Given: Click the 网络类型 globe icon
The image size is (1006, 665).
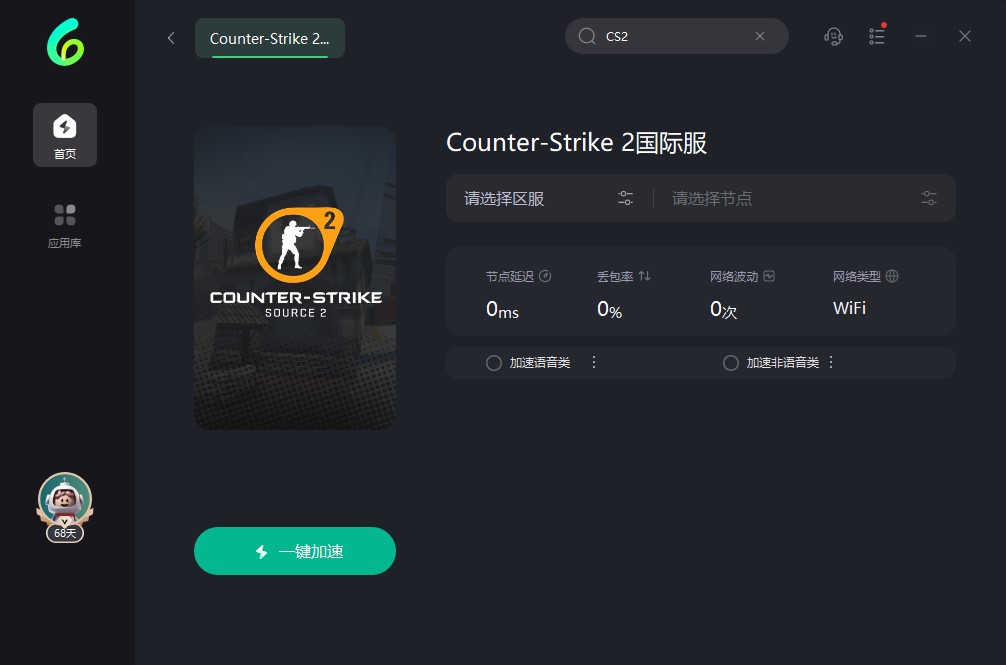Looking at the screenshot, I should (892, 276).
